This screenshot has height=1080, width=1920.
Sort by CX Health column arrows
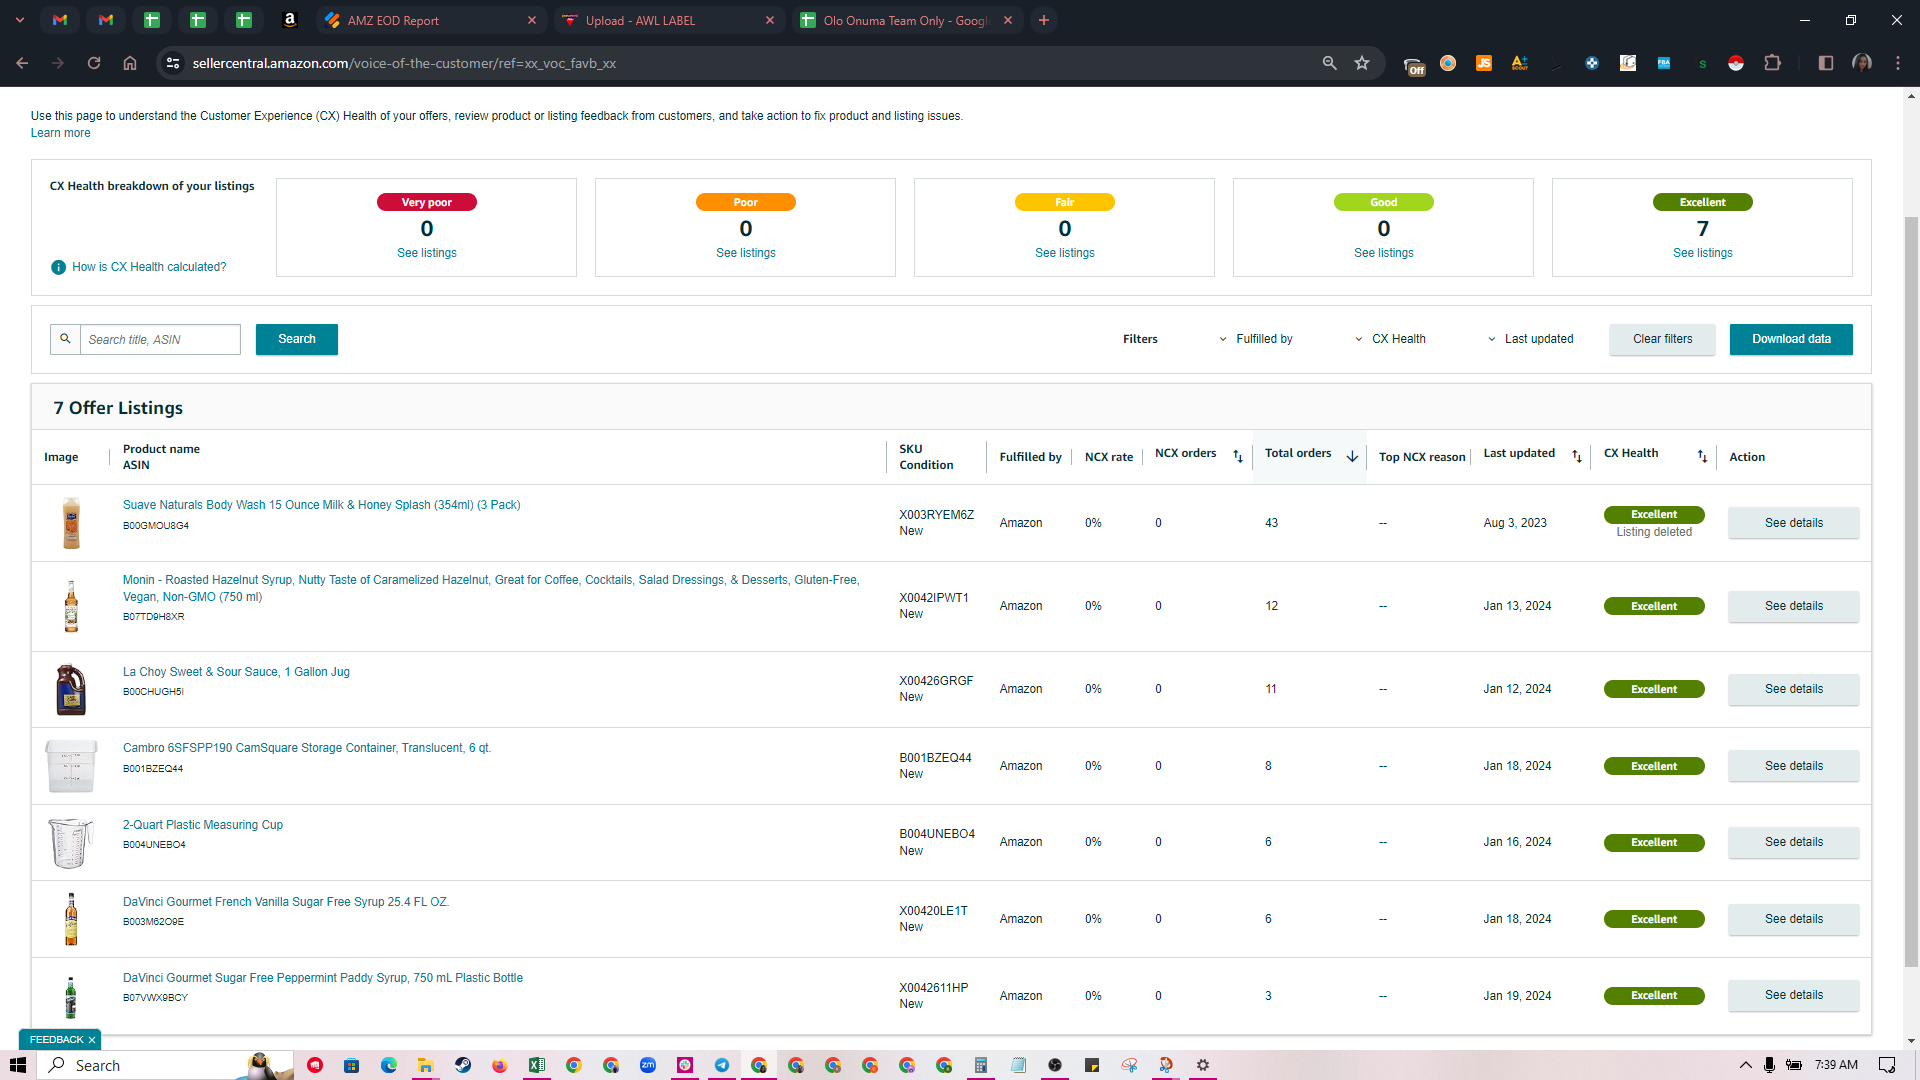coord(1702,456)
